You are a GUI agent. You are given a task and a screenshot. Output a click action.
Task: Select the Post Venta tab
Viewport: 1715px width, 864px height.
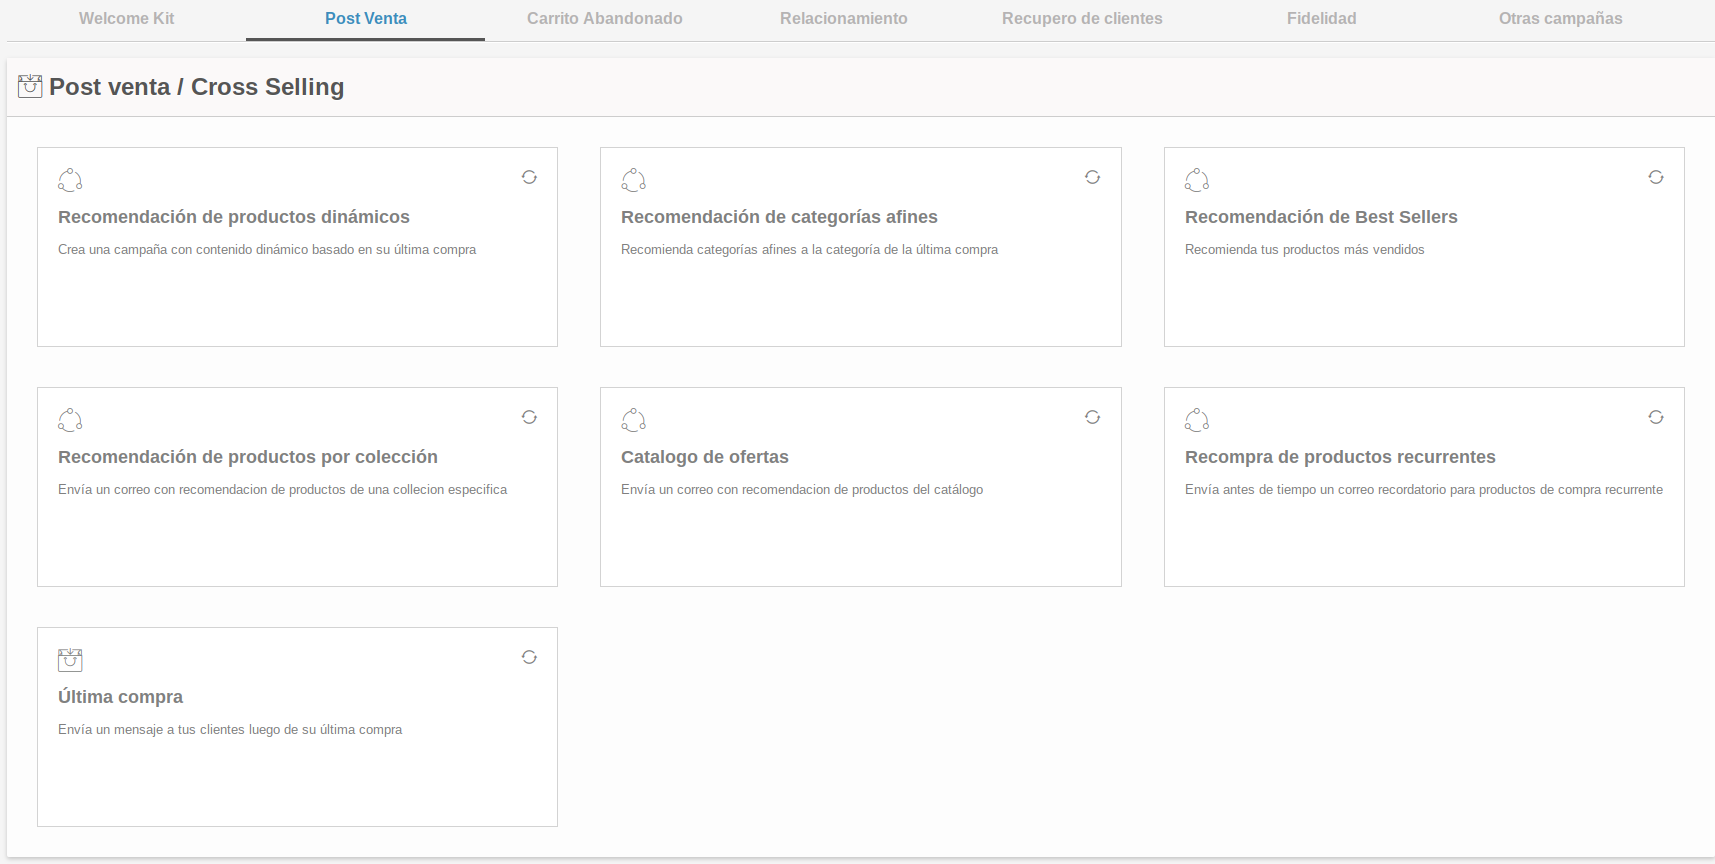point(366,19)
